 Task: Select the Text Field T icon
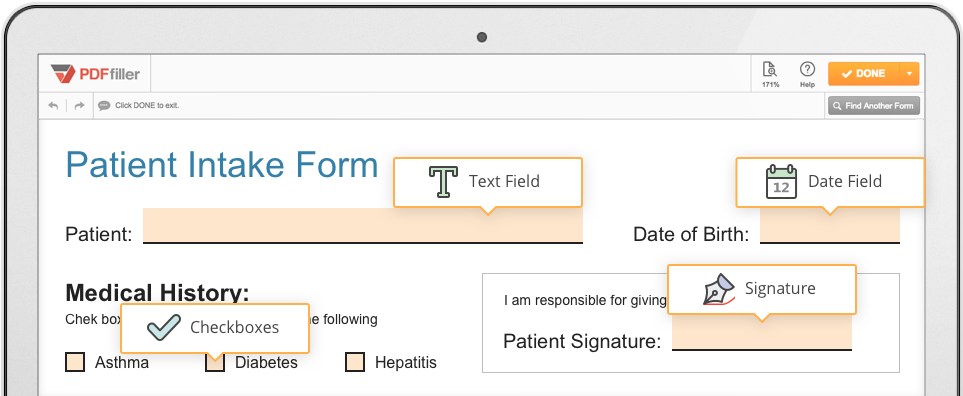[x=443, y=182]
